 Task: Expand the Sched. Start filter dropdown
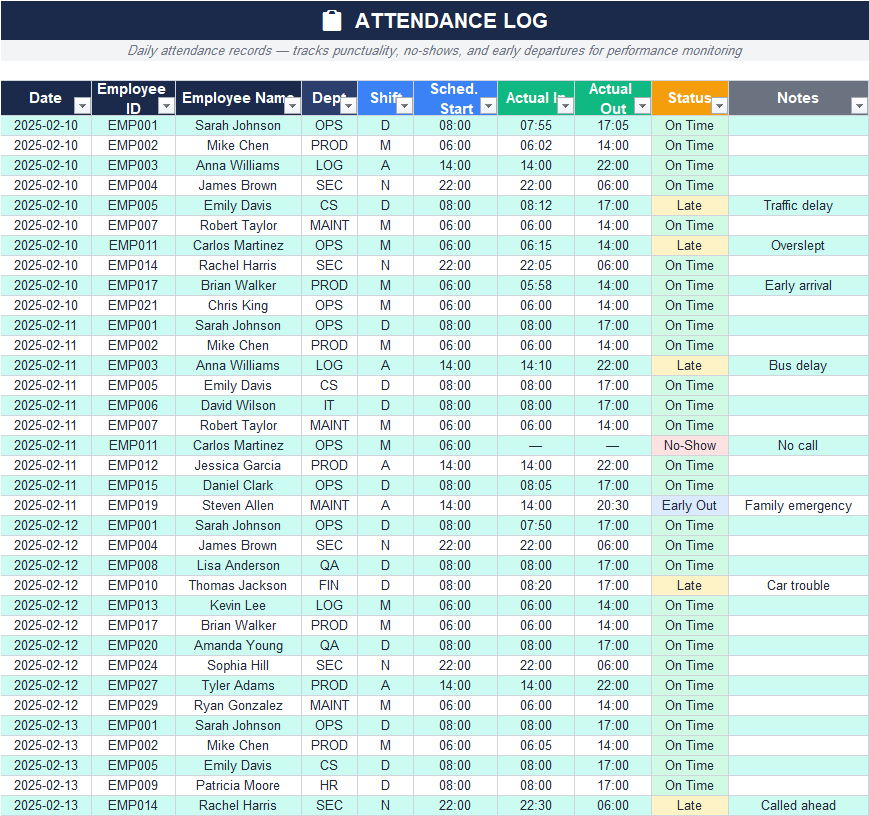click(489, 107)
